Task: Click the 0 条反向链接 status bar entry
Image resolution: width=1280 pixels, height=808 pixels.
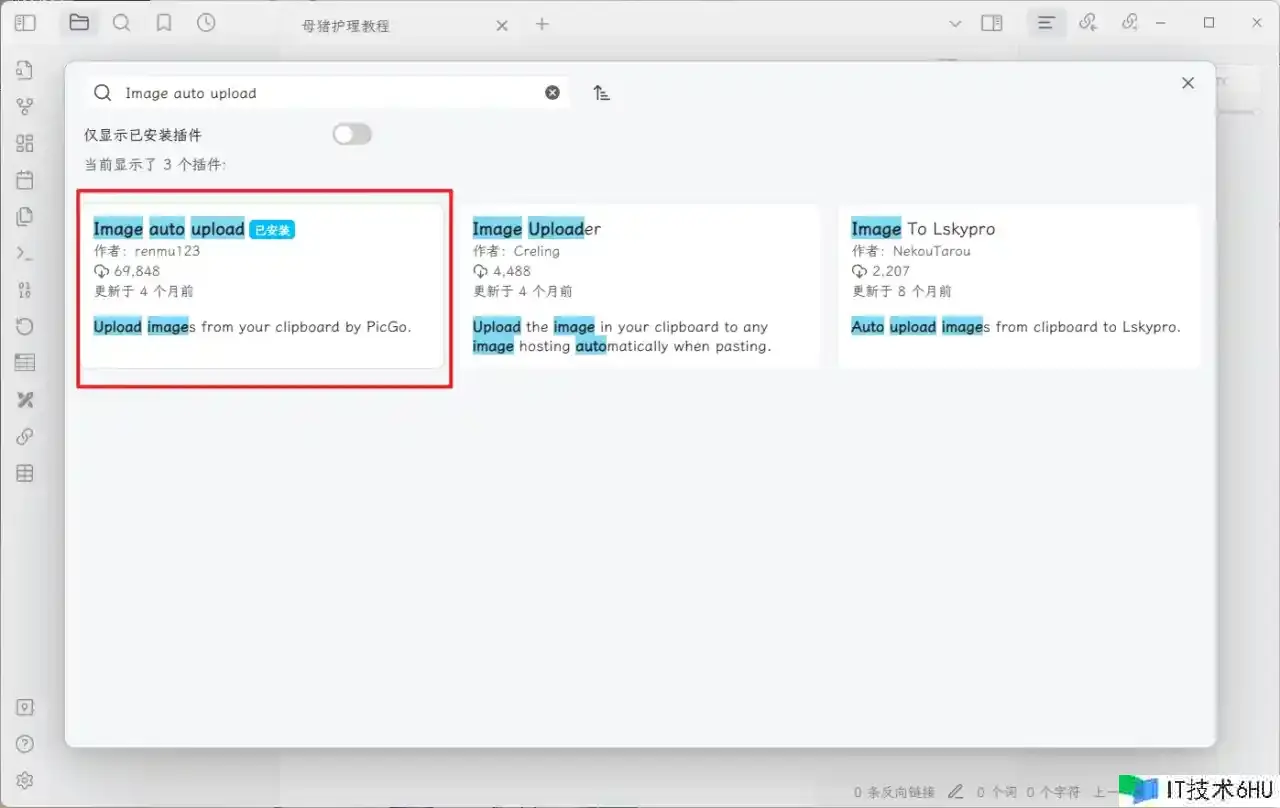Action: click(x=894, y=792)
